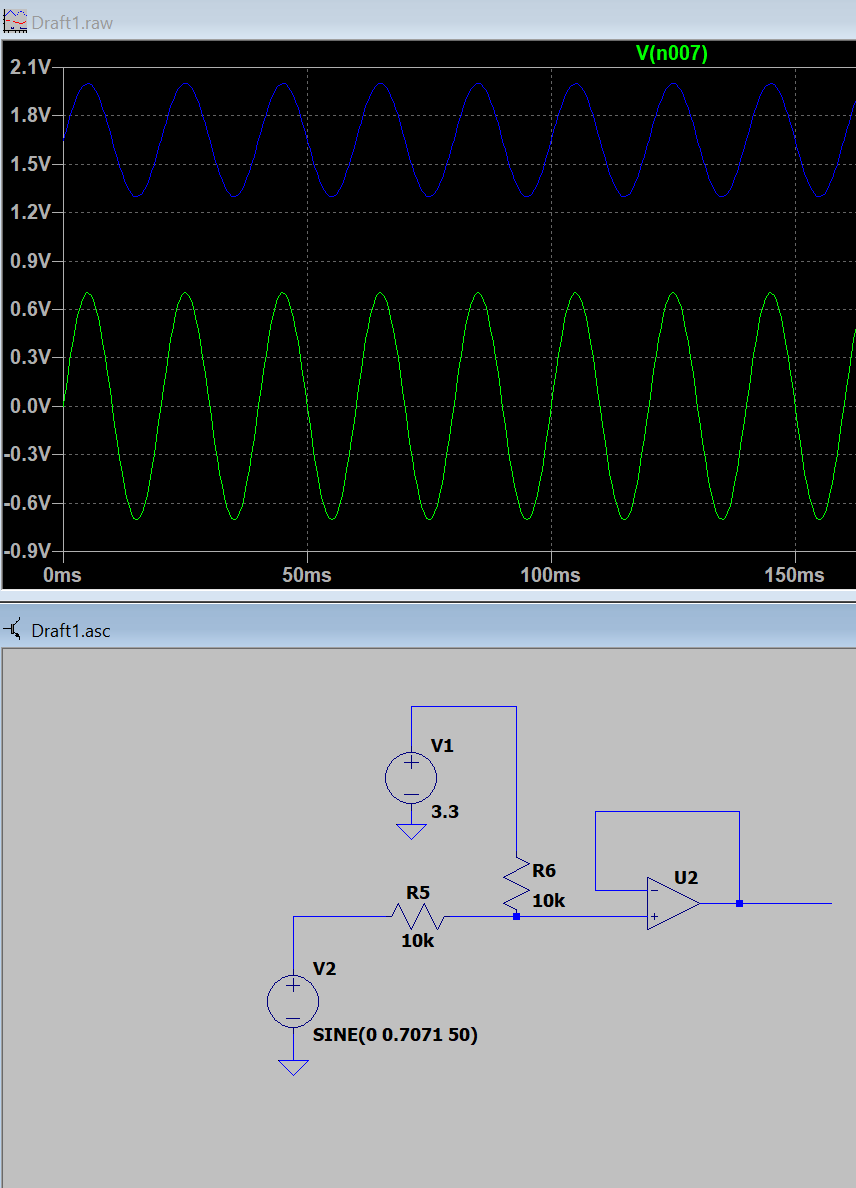Click the junction dot at the op-amp output

click(x=739, y=903)
